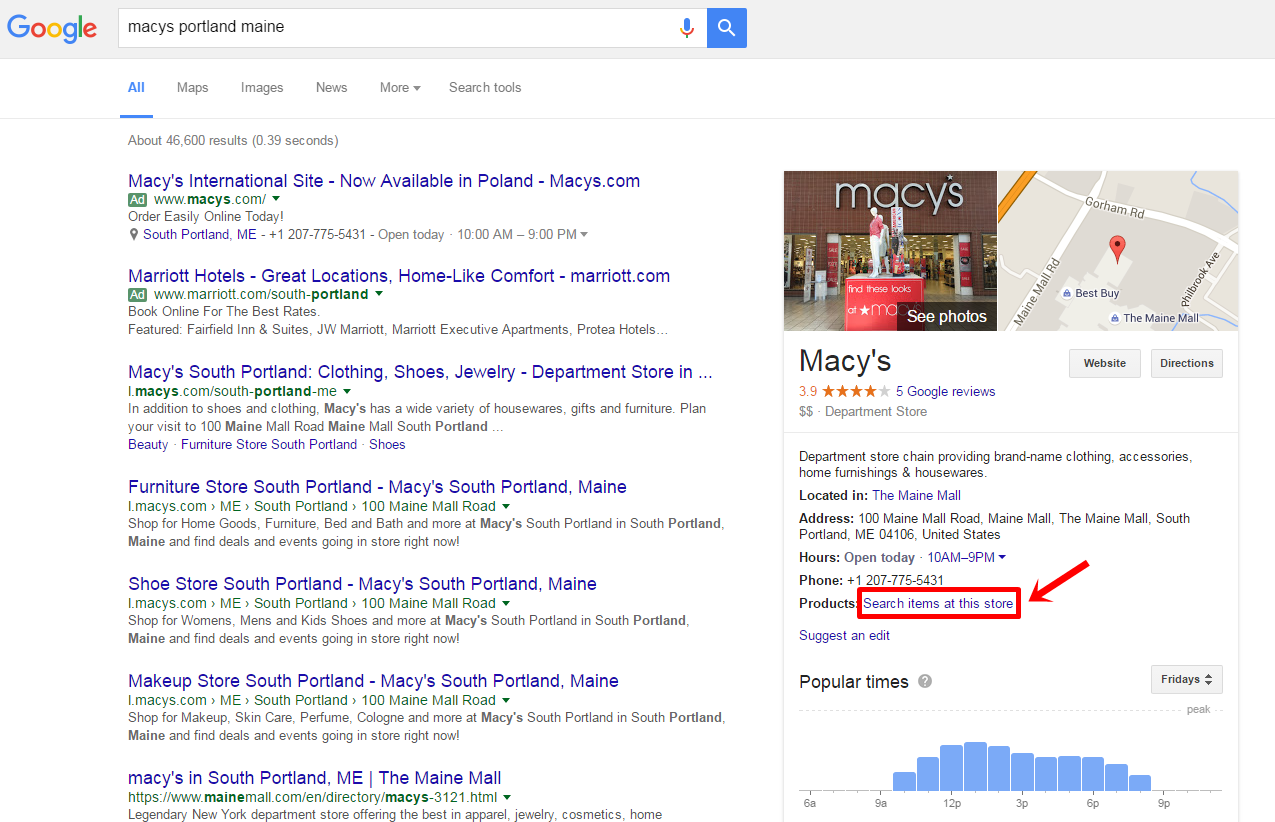Expand the www.macys.com ad dropdown arrow
Image resolution: width=1275 pixels, height=822 pixels.
click(277, 200)
